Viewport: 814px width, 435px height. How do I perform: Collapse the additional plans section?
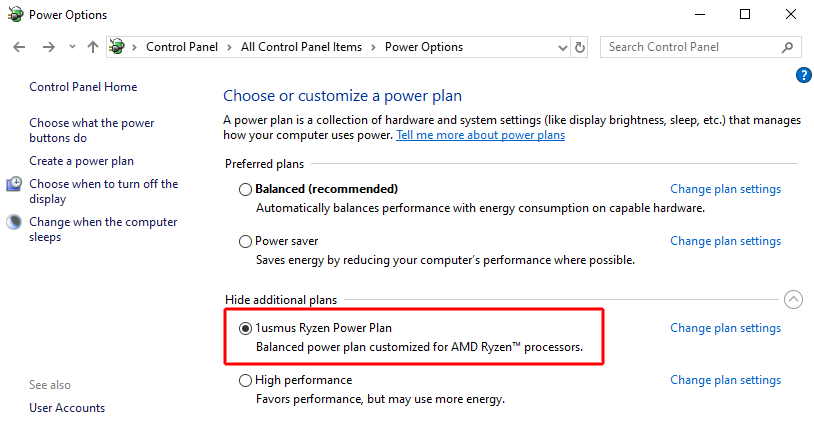tap(793, 299)
